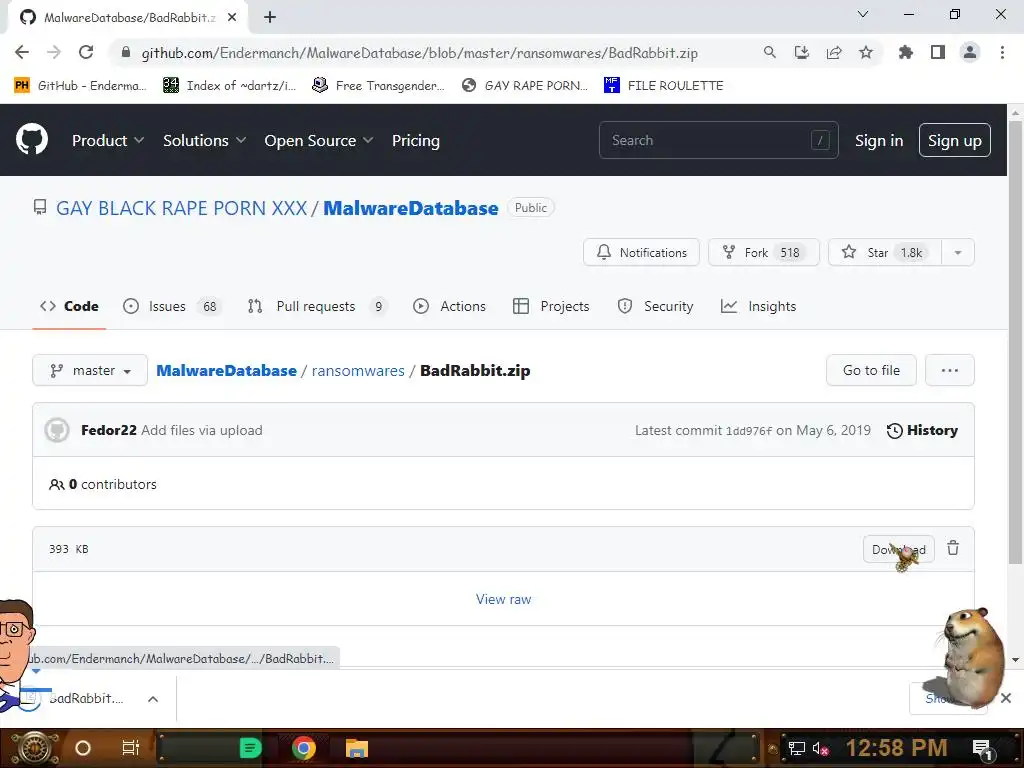
Task: Open the taskbar Task View icon
Action: tap(131, 748)
